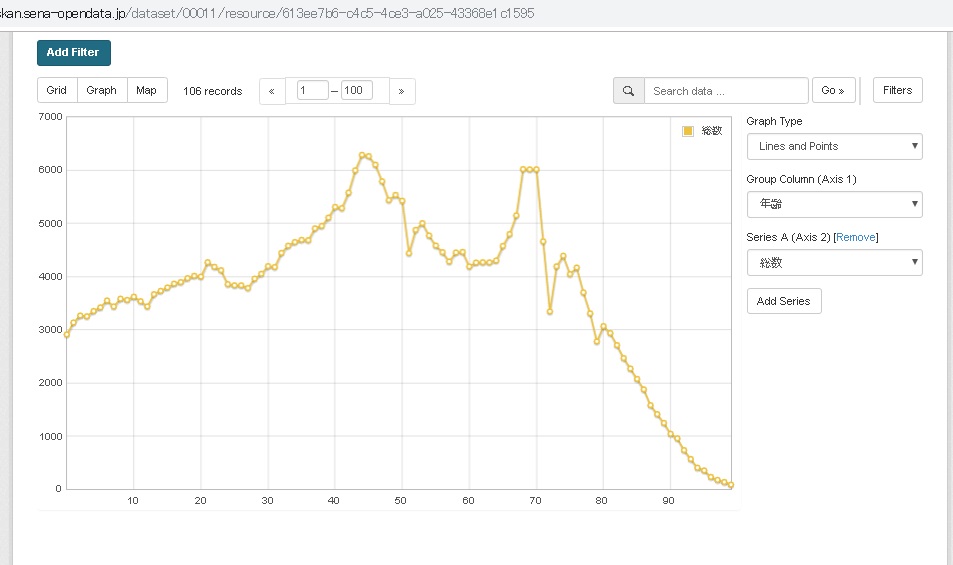Image resolution: width=953 pixels, height=565 pixels.
Task: Click the Remove link for Series A
Action: (855, 237)
